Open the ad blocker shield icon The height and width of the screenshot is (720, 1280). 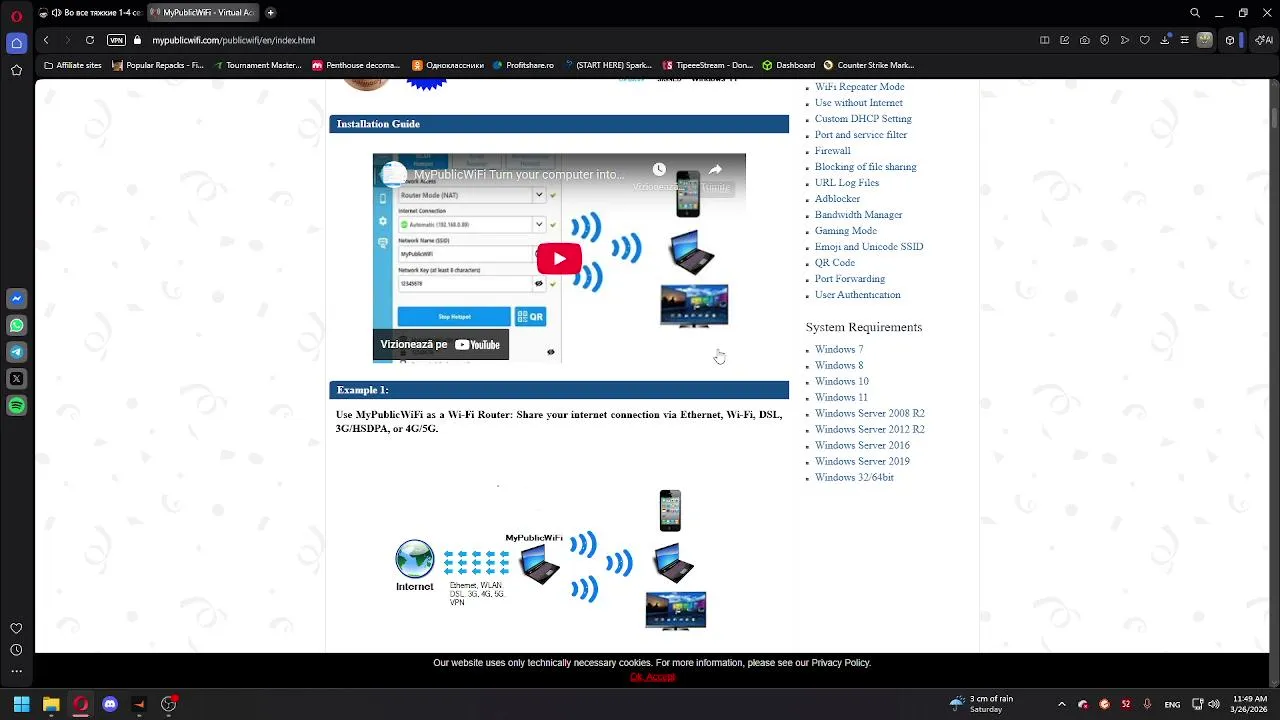pyautogui.click(x=1105, y=40)
